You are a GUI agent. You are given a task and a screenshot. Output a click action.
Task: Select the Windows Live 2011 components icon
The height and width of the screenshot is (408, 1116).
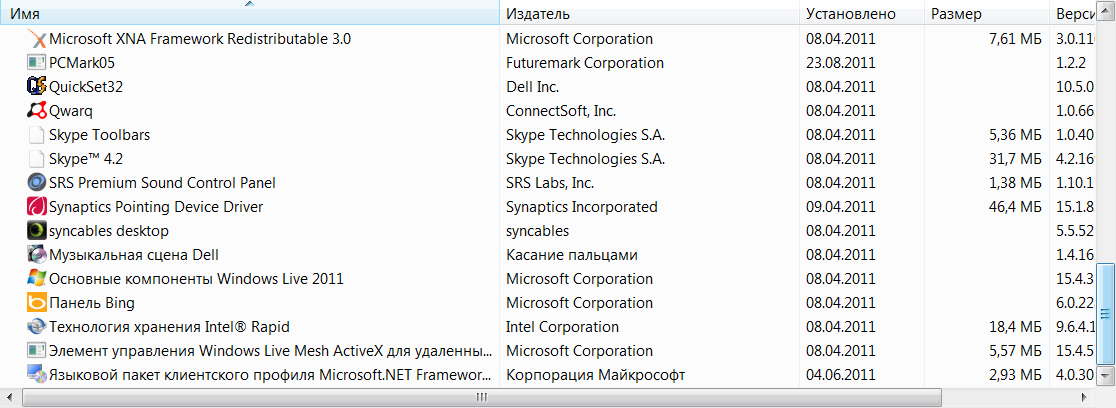[x=37, y=279]
